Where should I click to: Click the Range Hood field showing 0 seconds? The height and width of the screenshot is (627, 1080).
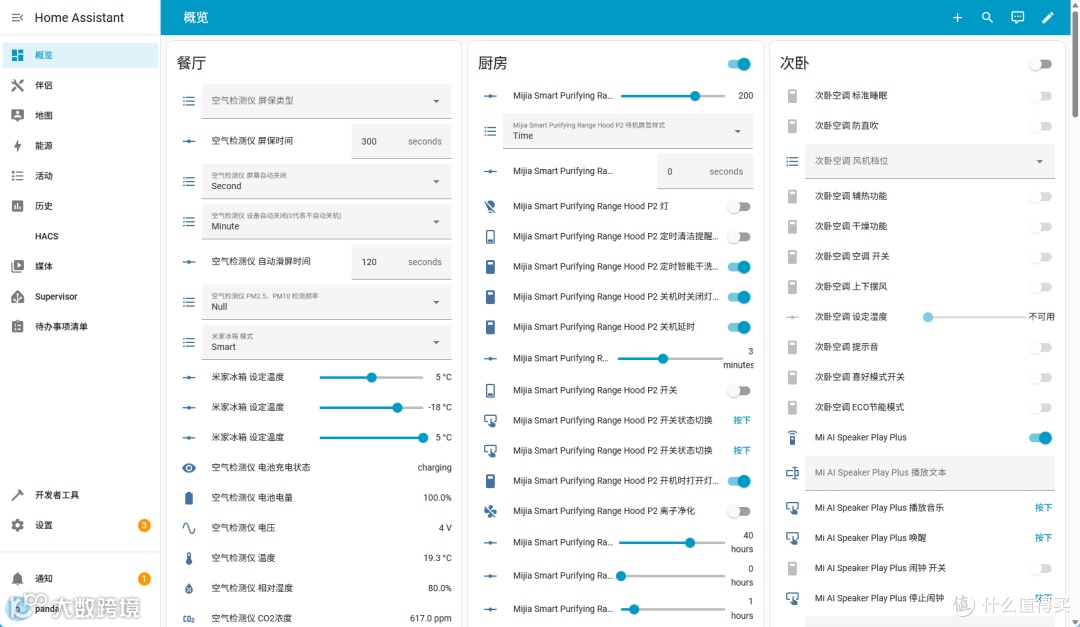[x=705, y=172]
